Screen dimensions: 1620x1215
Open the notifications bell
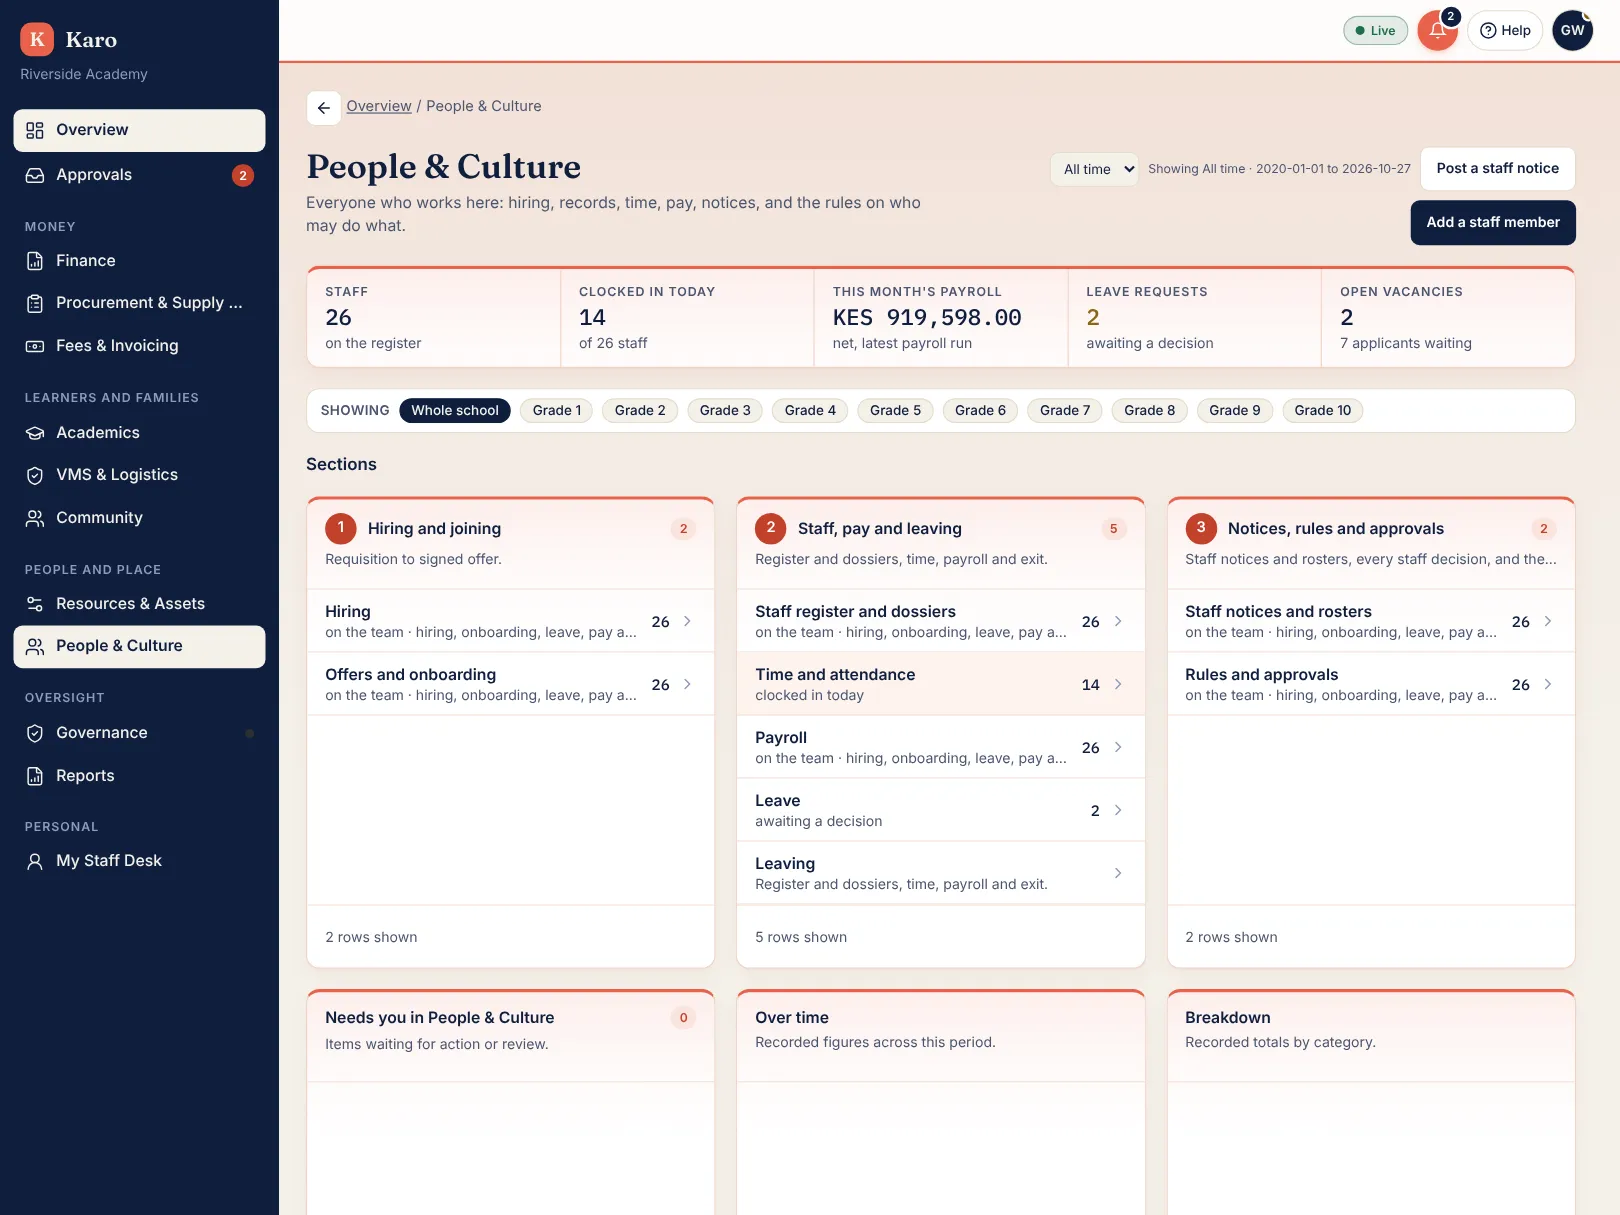pos(1437,30)
